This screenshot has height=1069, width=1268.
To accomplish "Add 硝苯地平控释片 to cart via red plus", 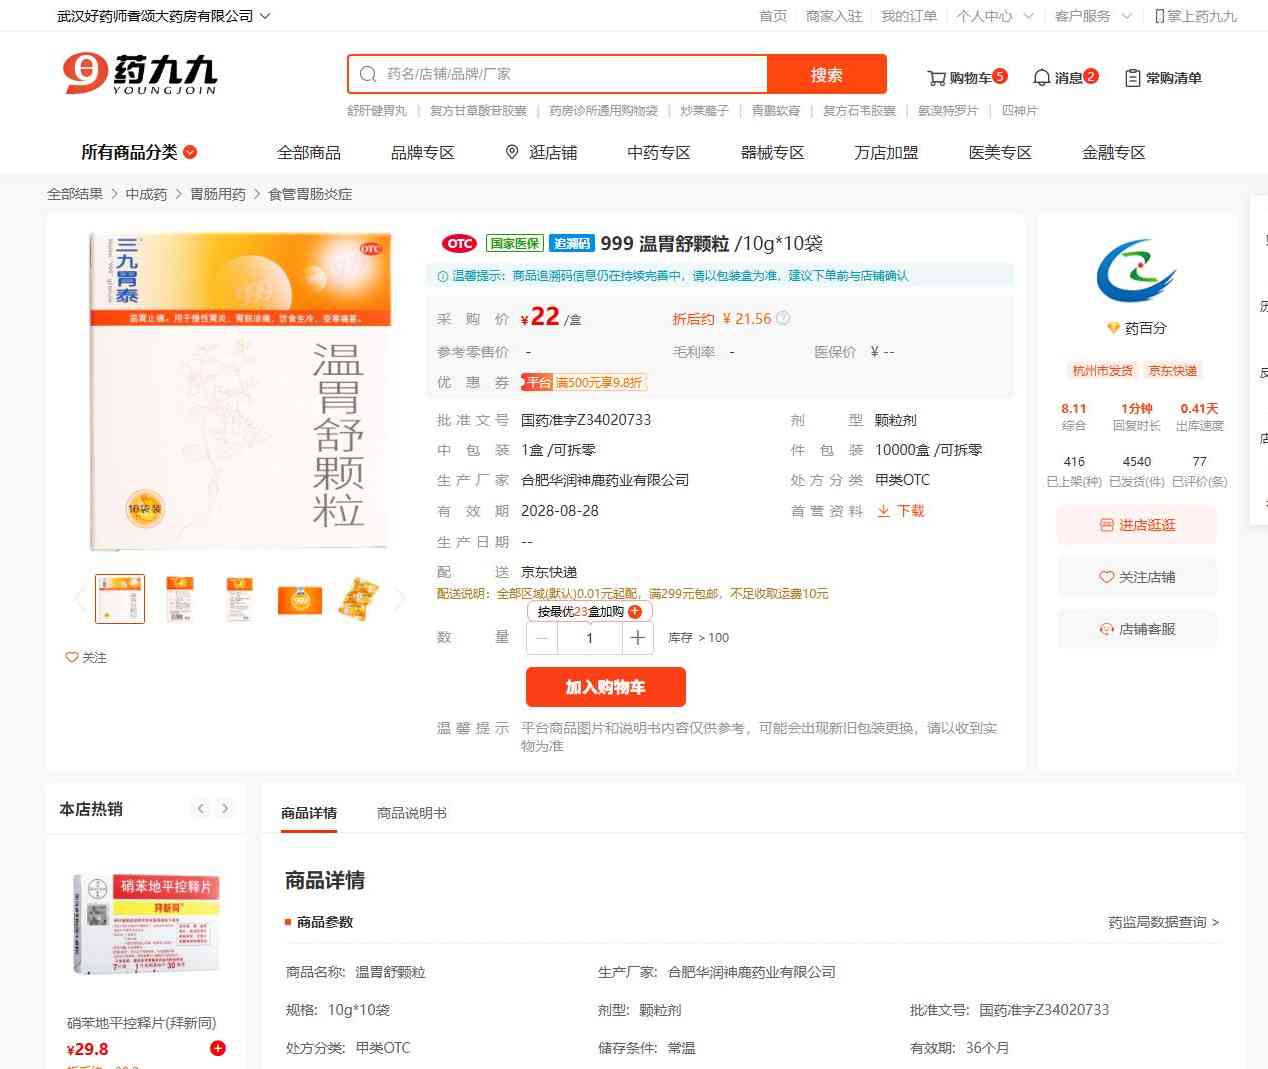I will tap(218, 1048).
